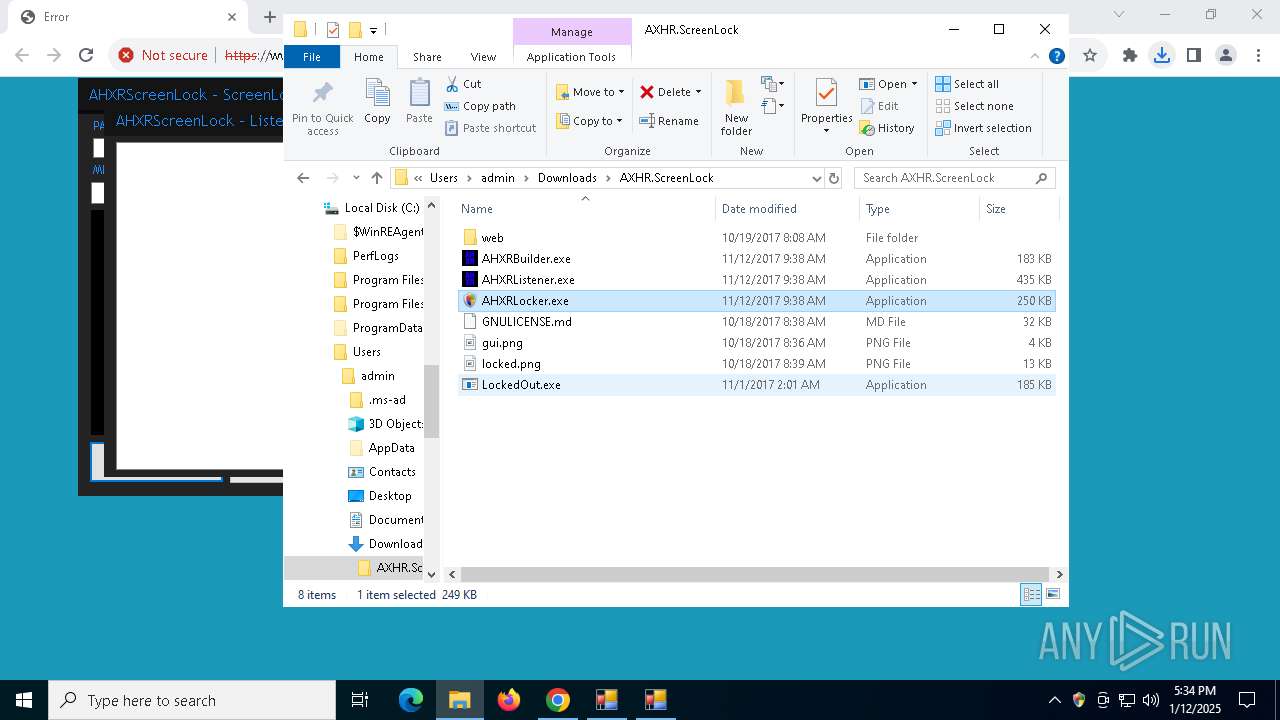Click the Edit ribbon button
Screen dimensions: 1280x720
(879, 106)
